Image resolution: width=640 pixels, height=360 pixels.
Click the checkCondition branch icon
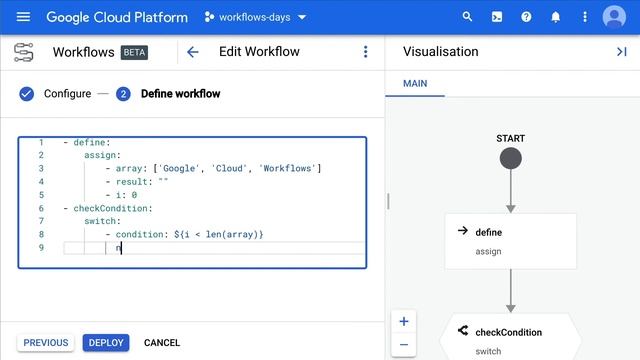click(462, 330)
